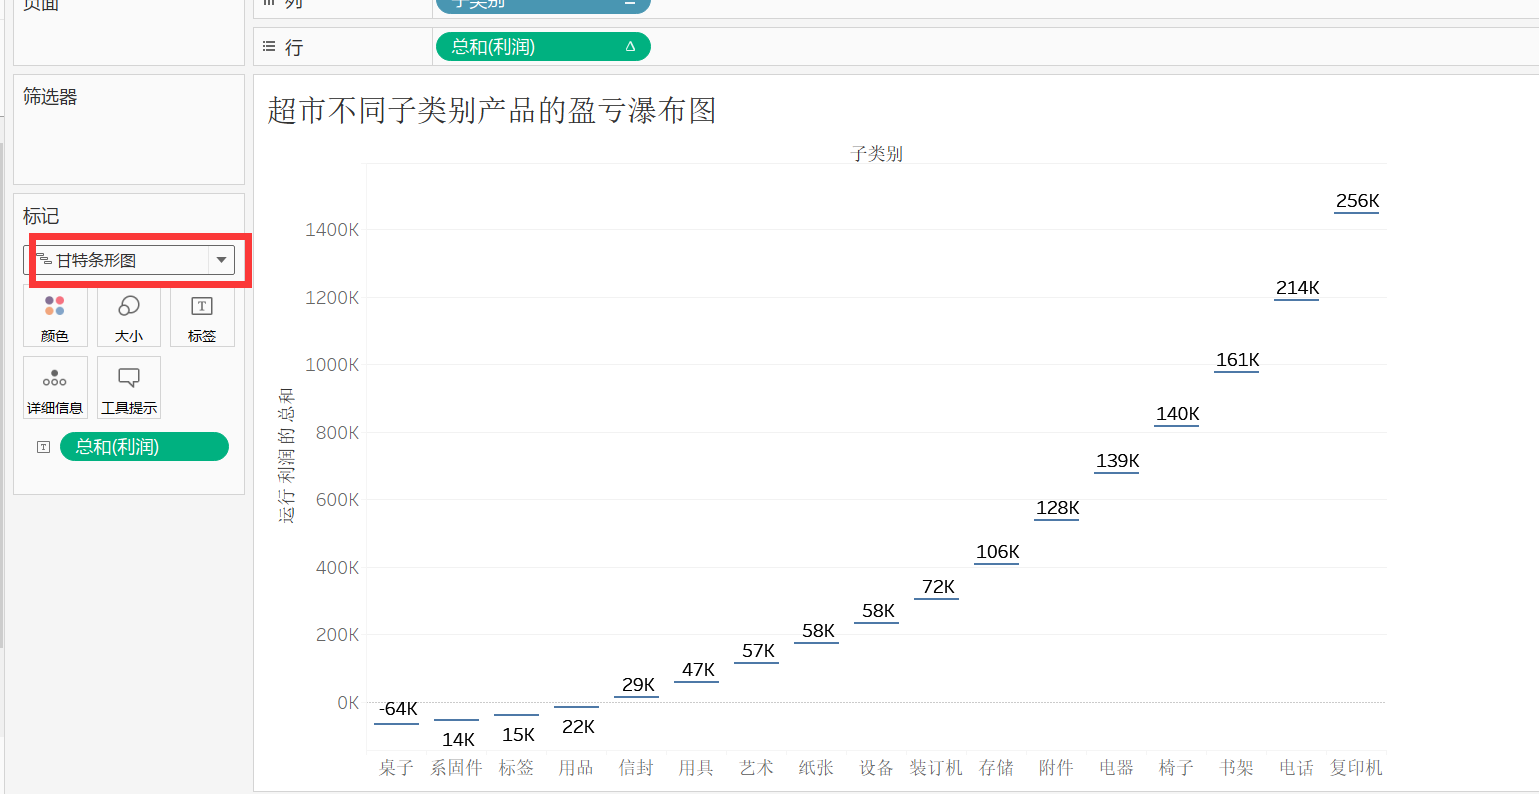Select the 256K data label in the chart
The width and height of the screenshot is (1539, 794).
point(1356,200)
